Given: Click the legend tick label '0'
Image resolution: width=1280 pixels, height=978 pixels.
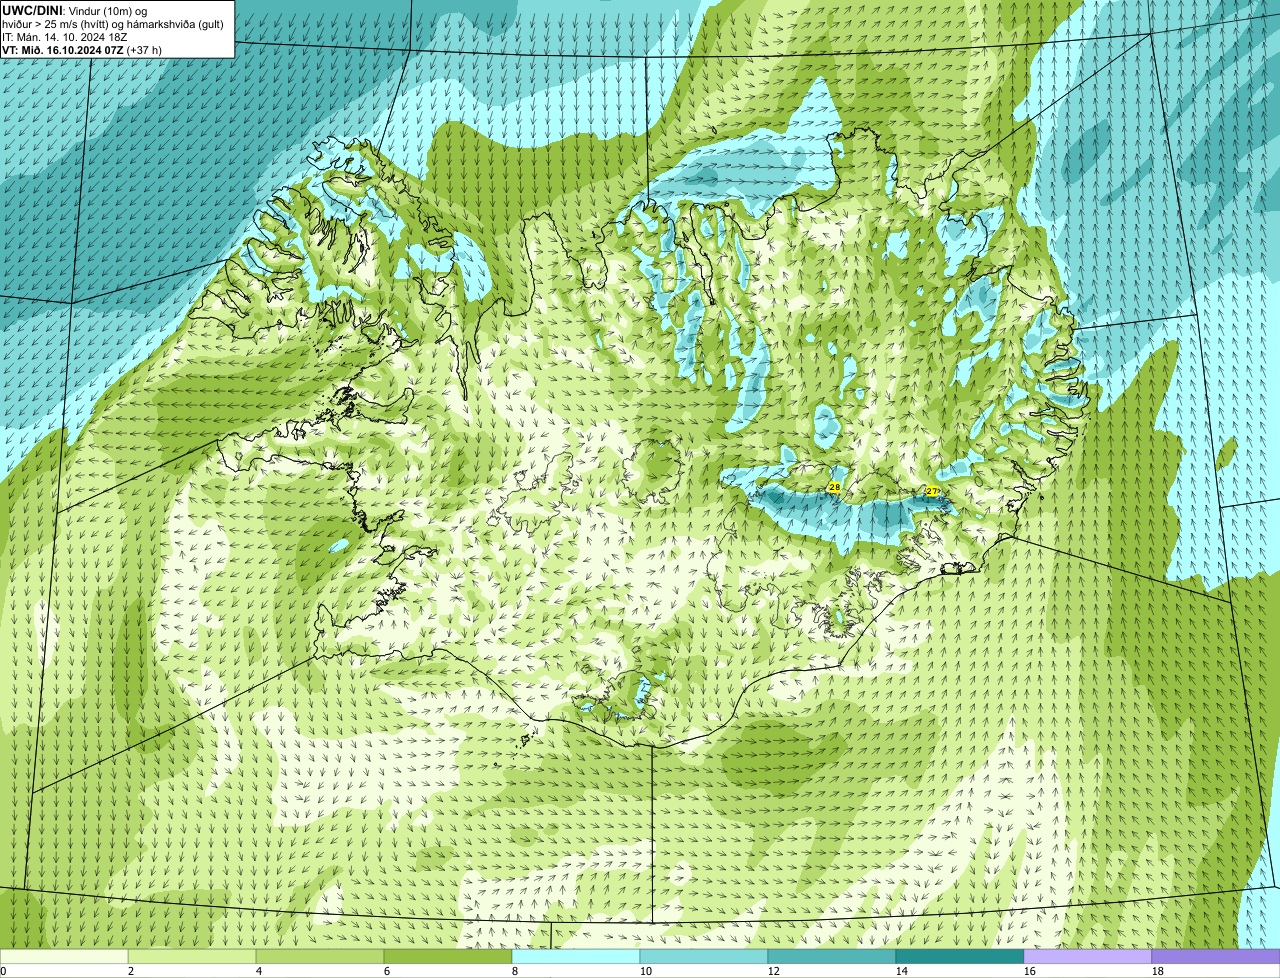Looking at the screenshot, I should [x=3, y=971].
